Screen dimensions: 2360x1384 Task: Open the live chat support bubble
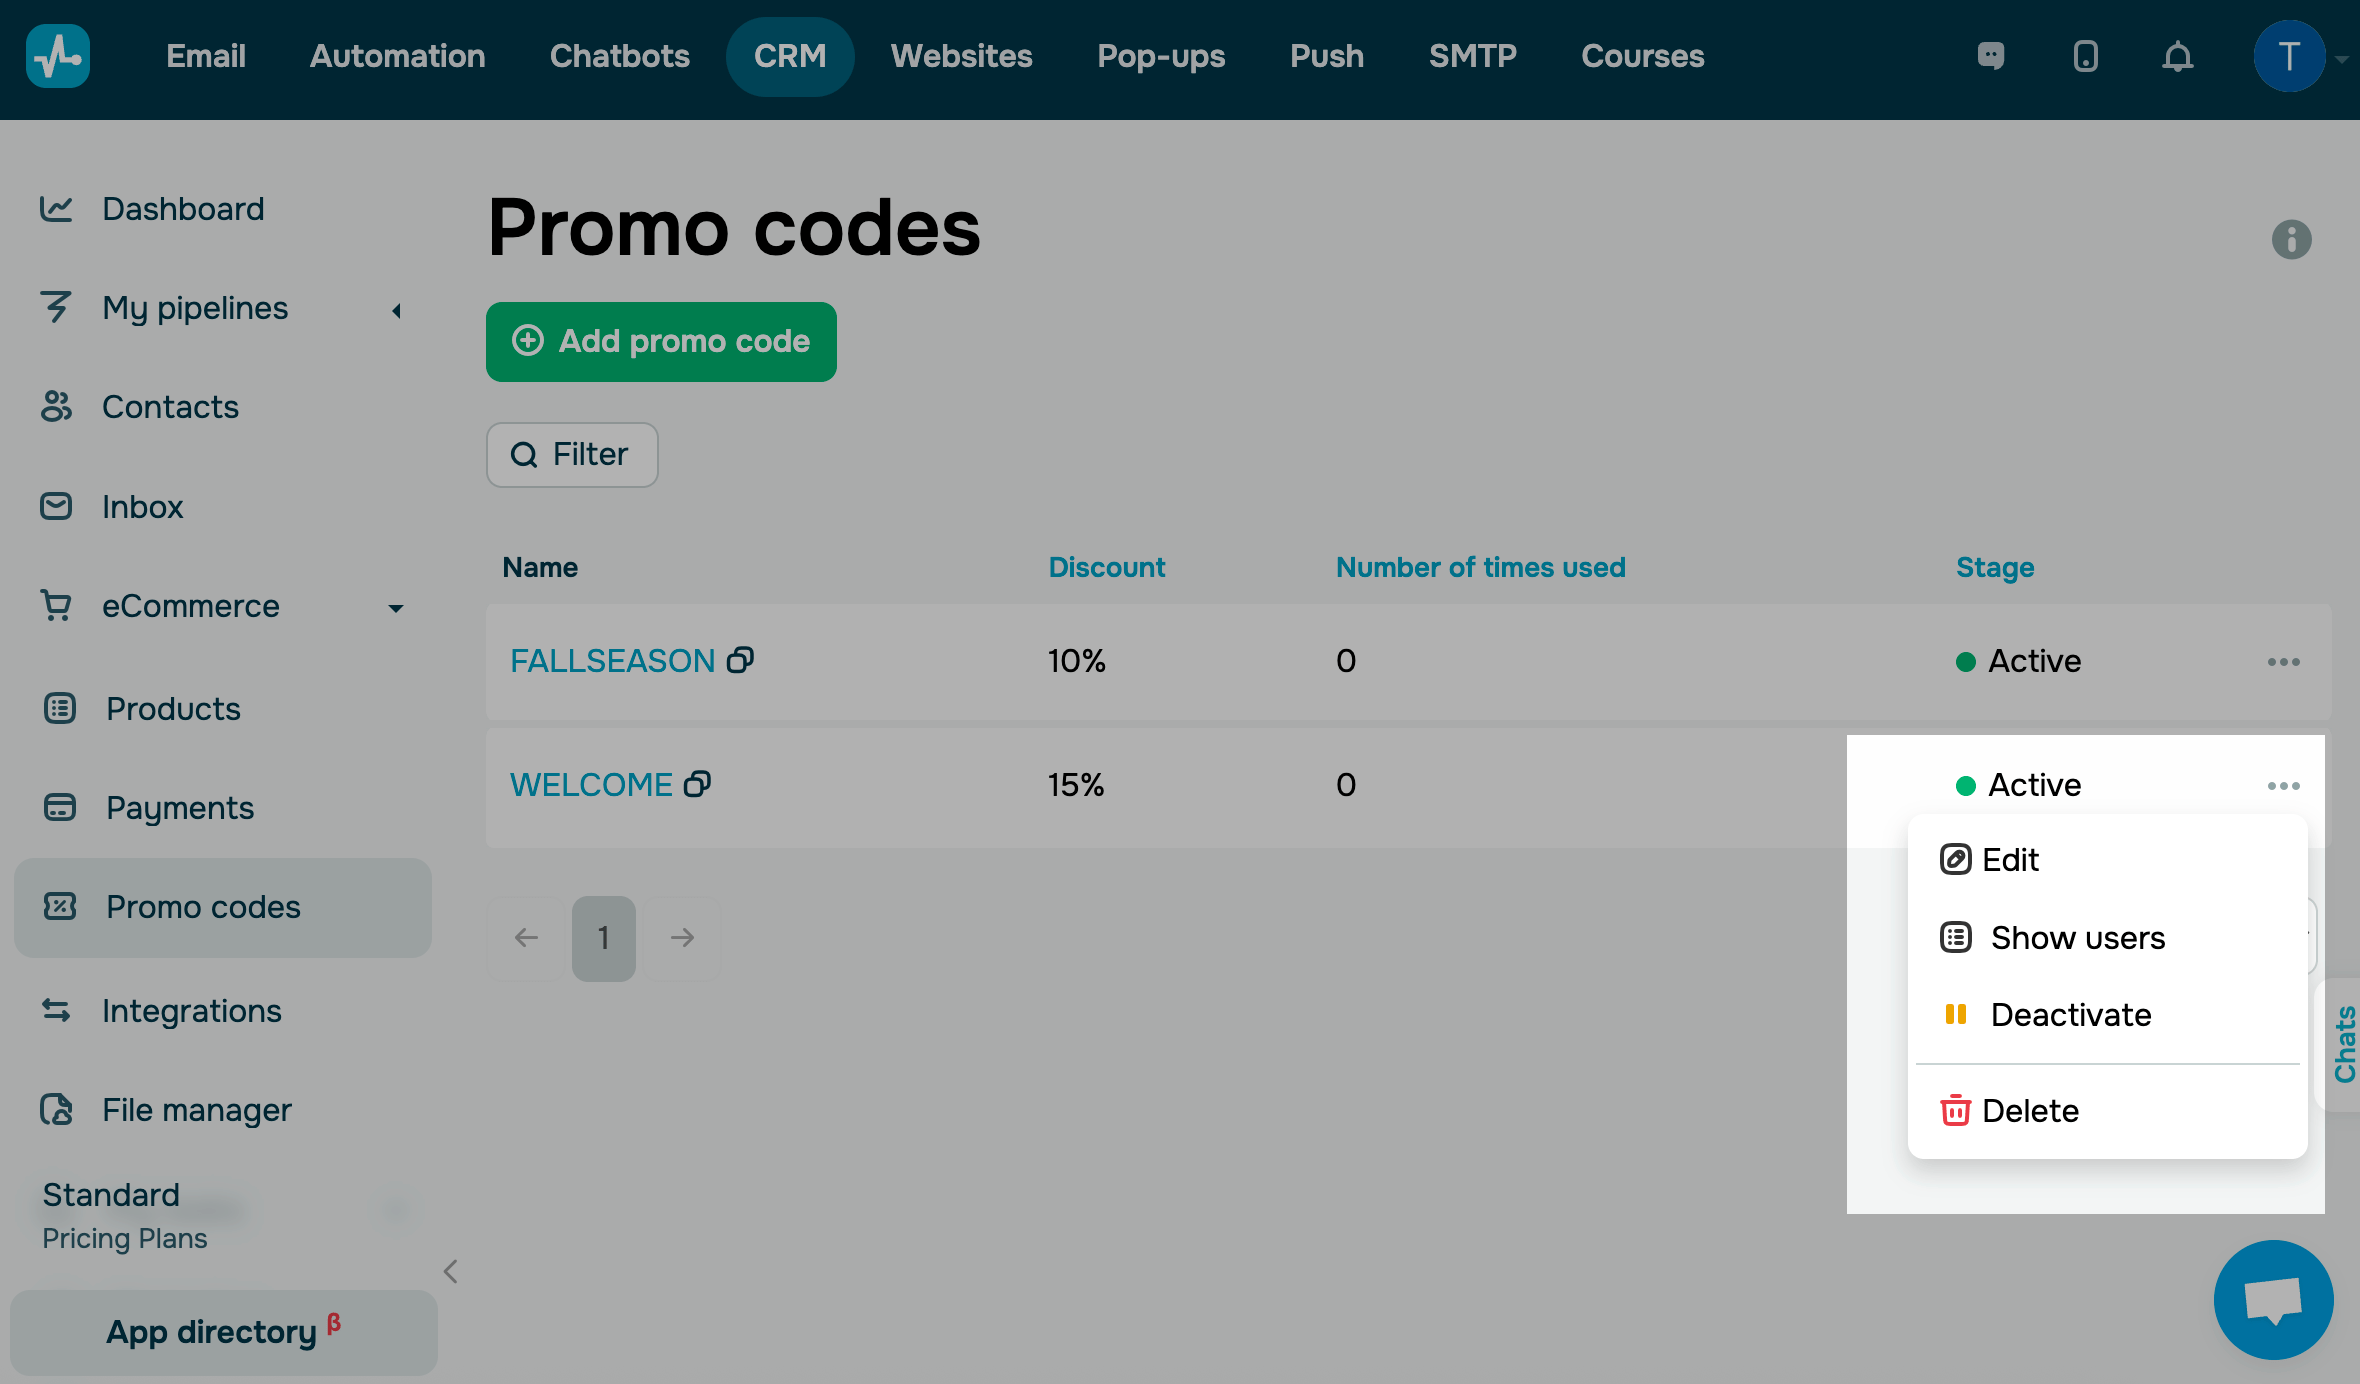2273,1299
